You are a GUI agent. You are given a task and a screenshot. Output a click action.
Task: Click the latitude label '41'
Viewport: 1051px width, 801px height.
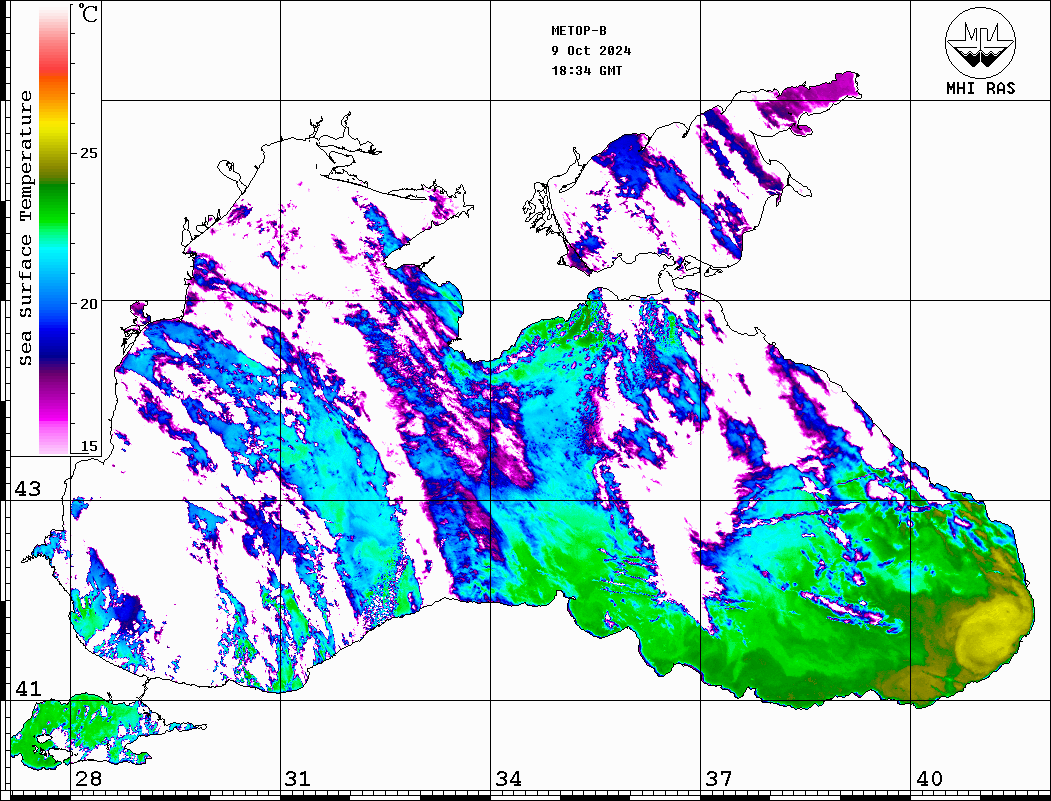pyautogui.click(x=28, y=688)
